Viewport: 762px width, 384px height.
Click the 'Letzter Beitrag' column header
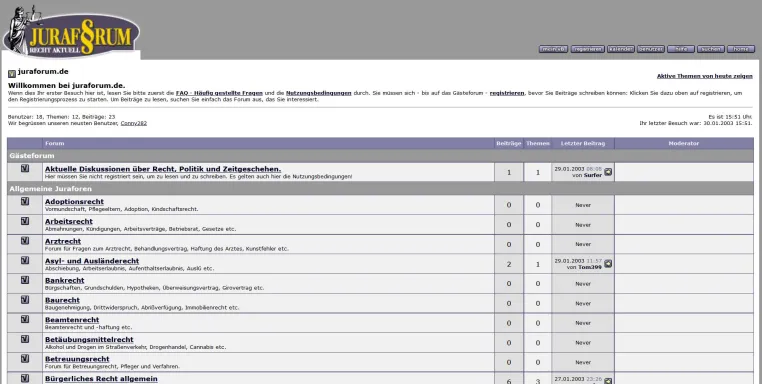[583, 143]
